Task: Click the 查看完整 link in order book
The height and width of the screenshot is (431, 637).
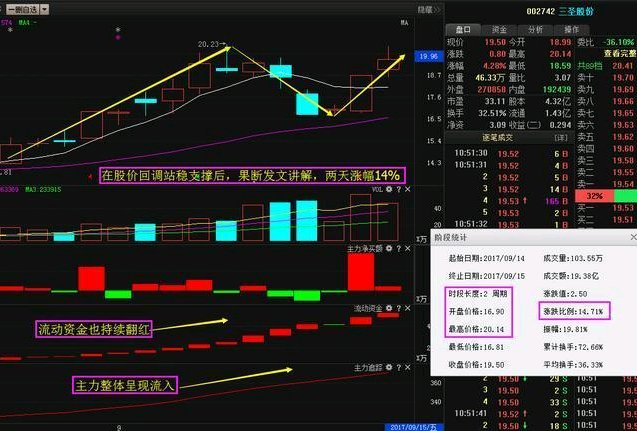Action: pos(616,53)
